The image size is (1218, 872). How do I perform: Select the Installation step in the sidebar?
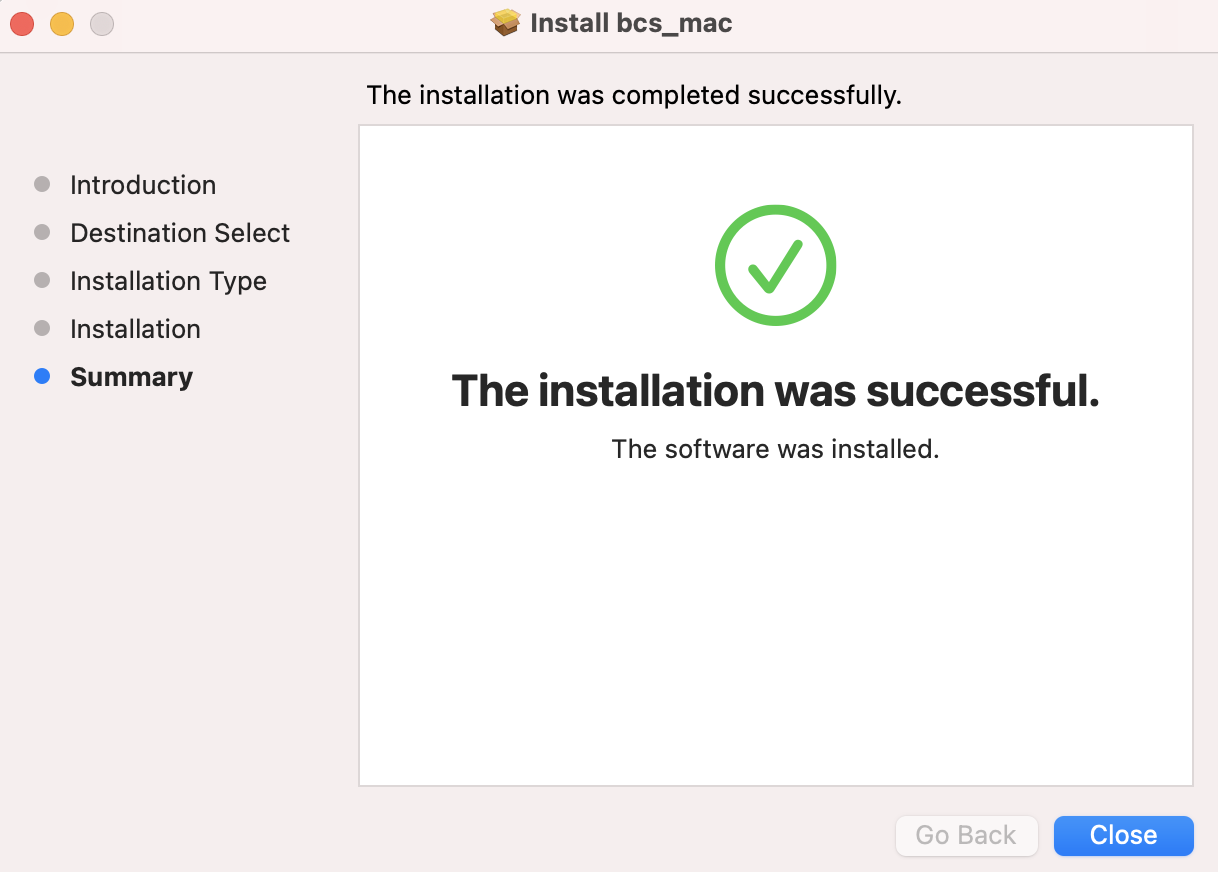(x=135, y=329)
